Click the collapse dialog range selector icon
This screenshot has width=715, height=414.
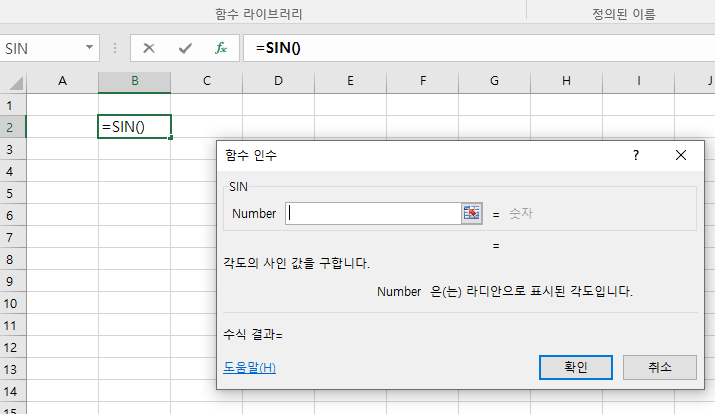pos(471,213)
